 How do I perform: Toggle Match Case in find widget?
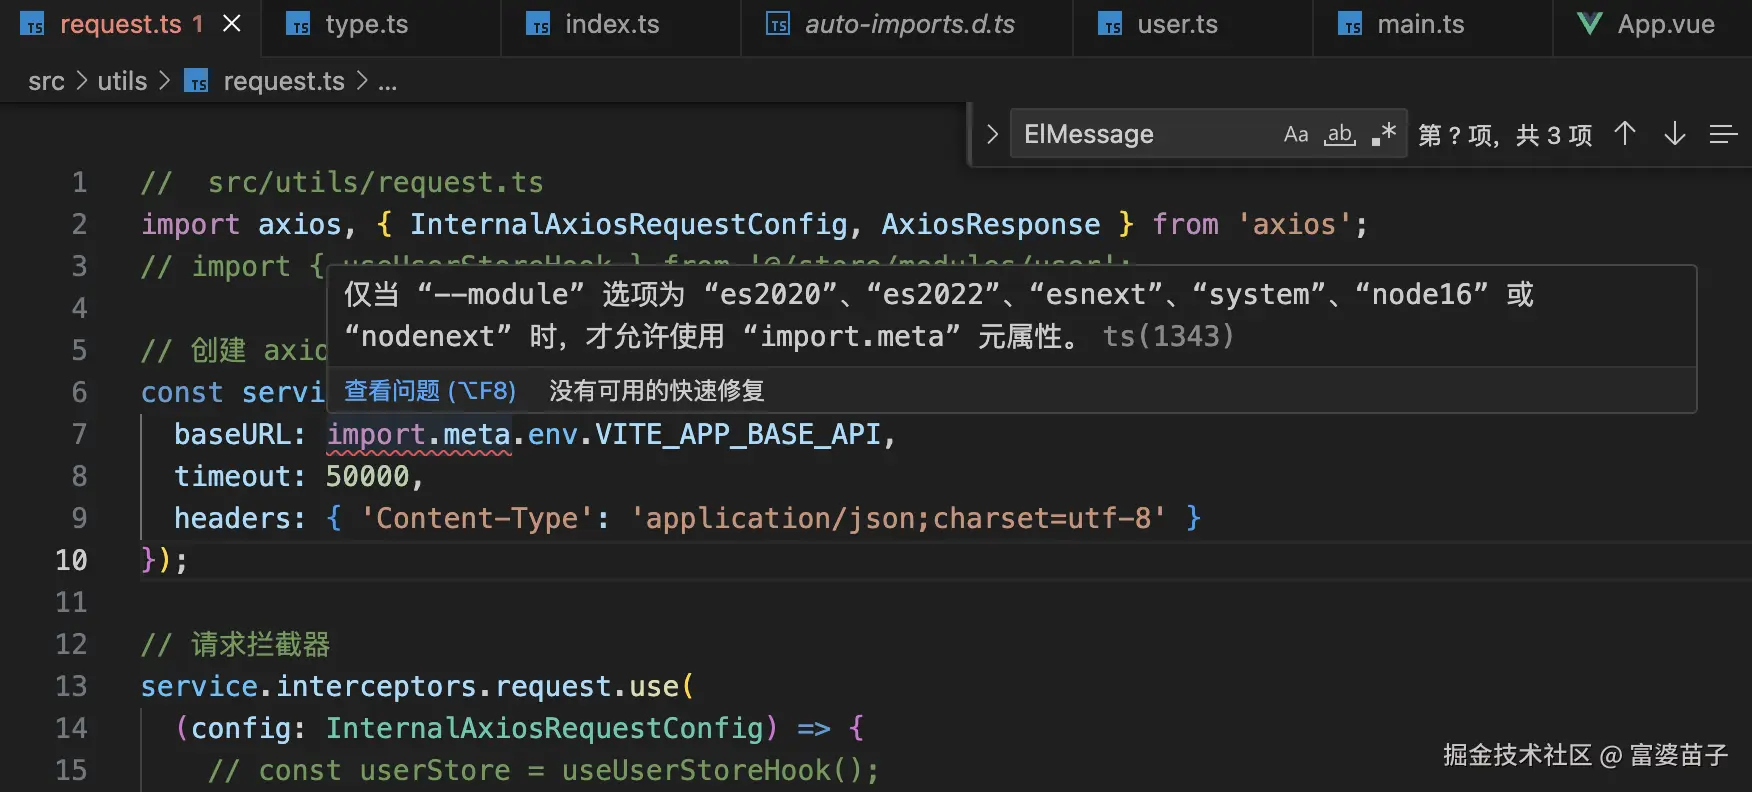(x=1296, y=134)
